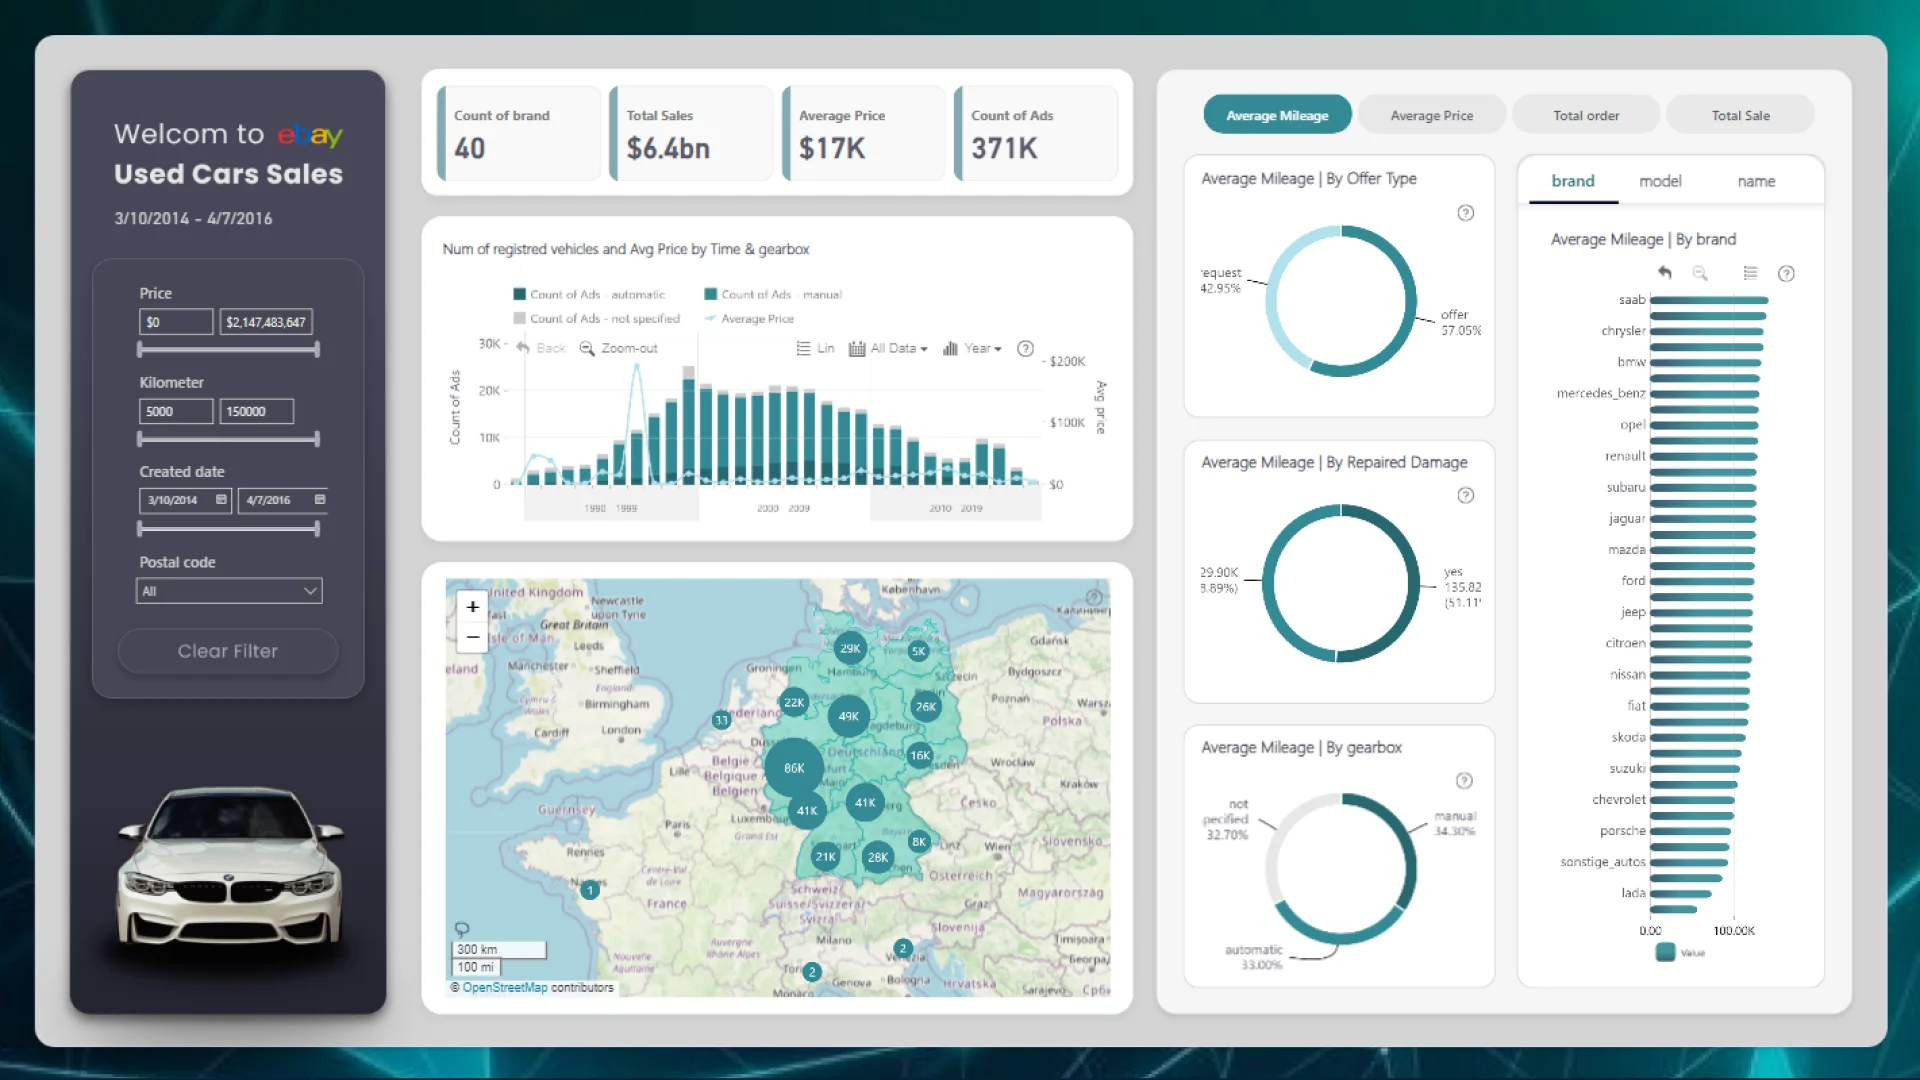Image resolution: width=1920 pixels, height=1080 pixels.
Task: Open the All Data dropdown
Action: tap(888, 348)
